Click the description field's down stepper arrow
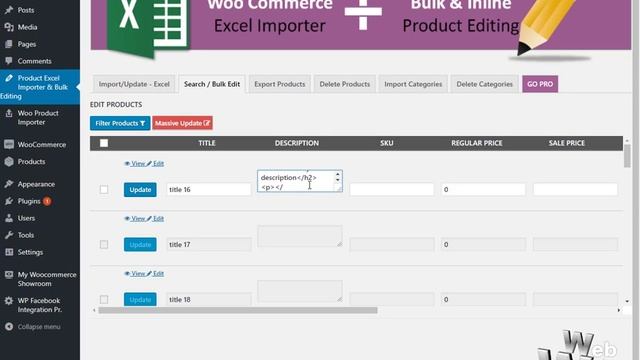 pyautogui.click(x=338, y=180)
